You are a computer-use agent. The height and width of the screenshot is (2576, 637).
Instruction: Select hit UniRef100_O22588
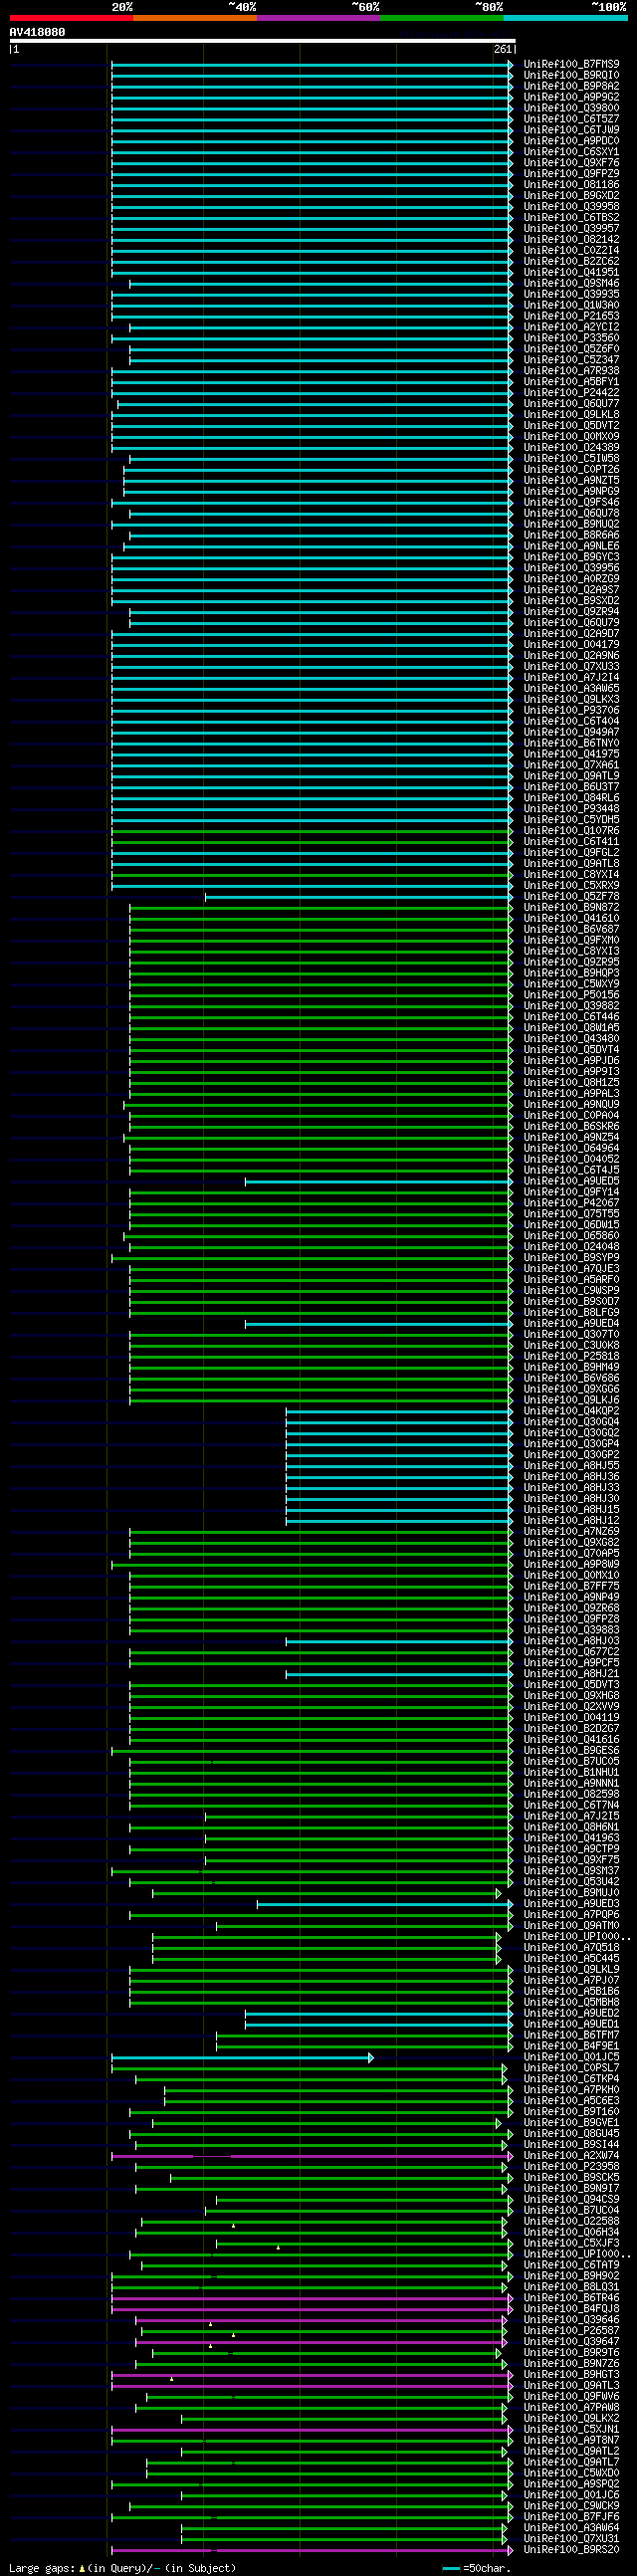coord(571,2221)
